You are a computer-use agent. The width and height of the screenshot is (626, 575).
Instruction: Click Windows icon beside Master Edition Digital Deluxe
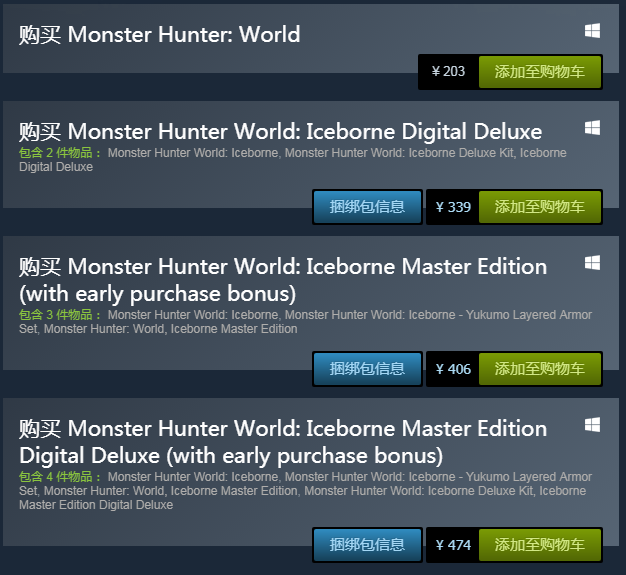coord(592,424)
